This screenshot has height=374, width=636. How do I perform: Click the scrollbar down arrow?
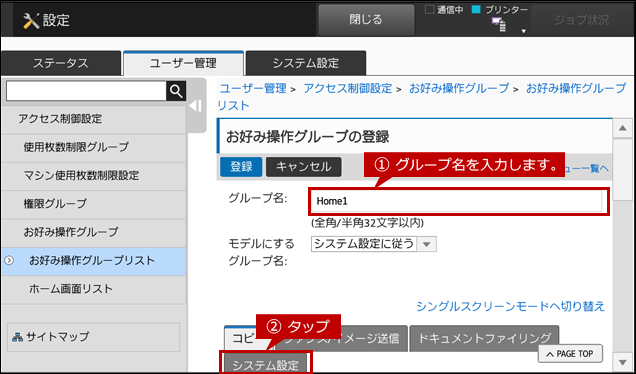point(623,362)
